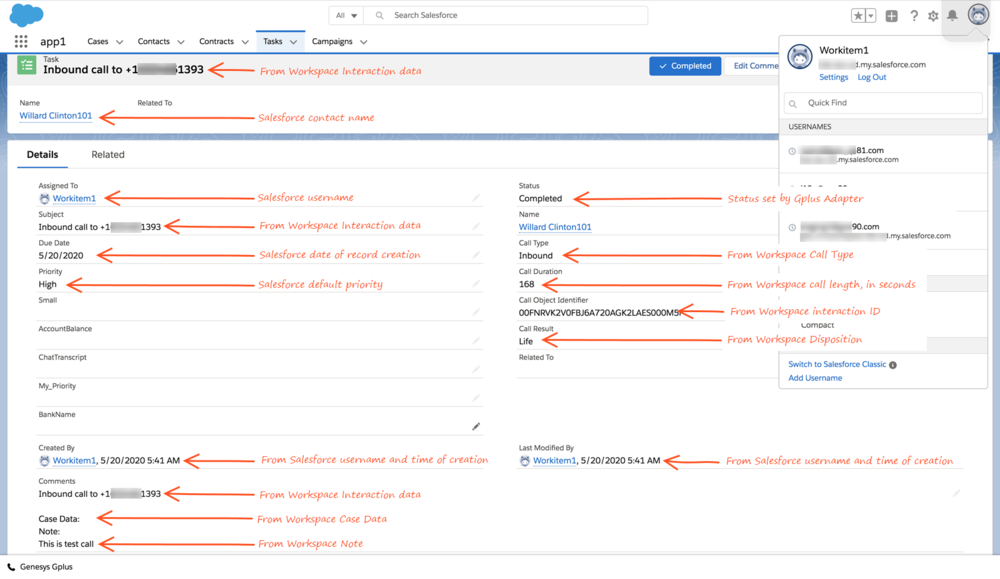Click the green Task record icon
This screenshot has height=579, width=1000.
click(27, 66)
